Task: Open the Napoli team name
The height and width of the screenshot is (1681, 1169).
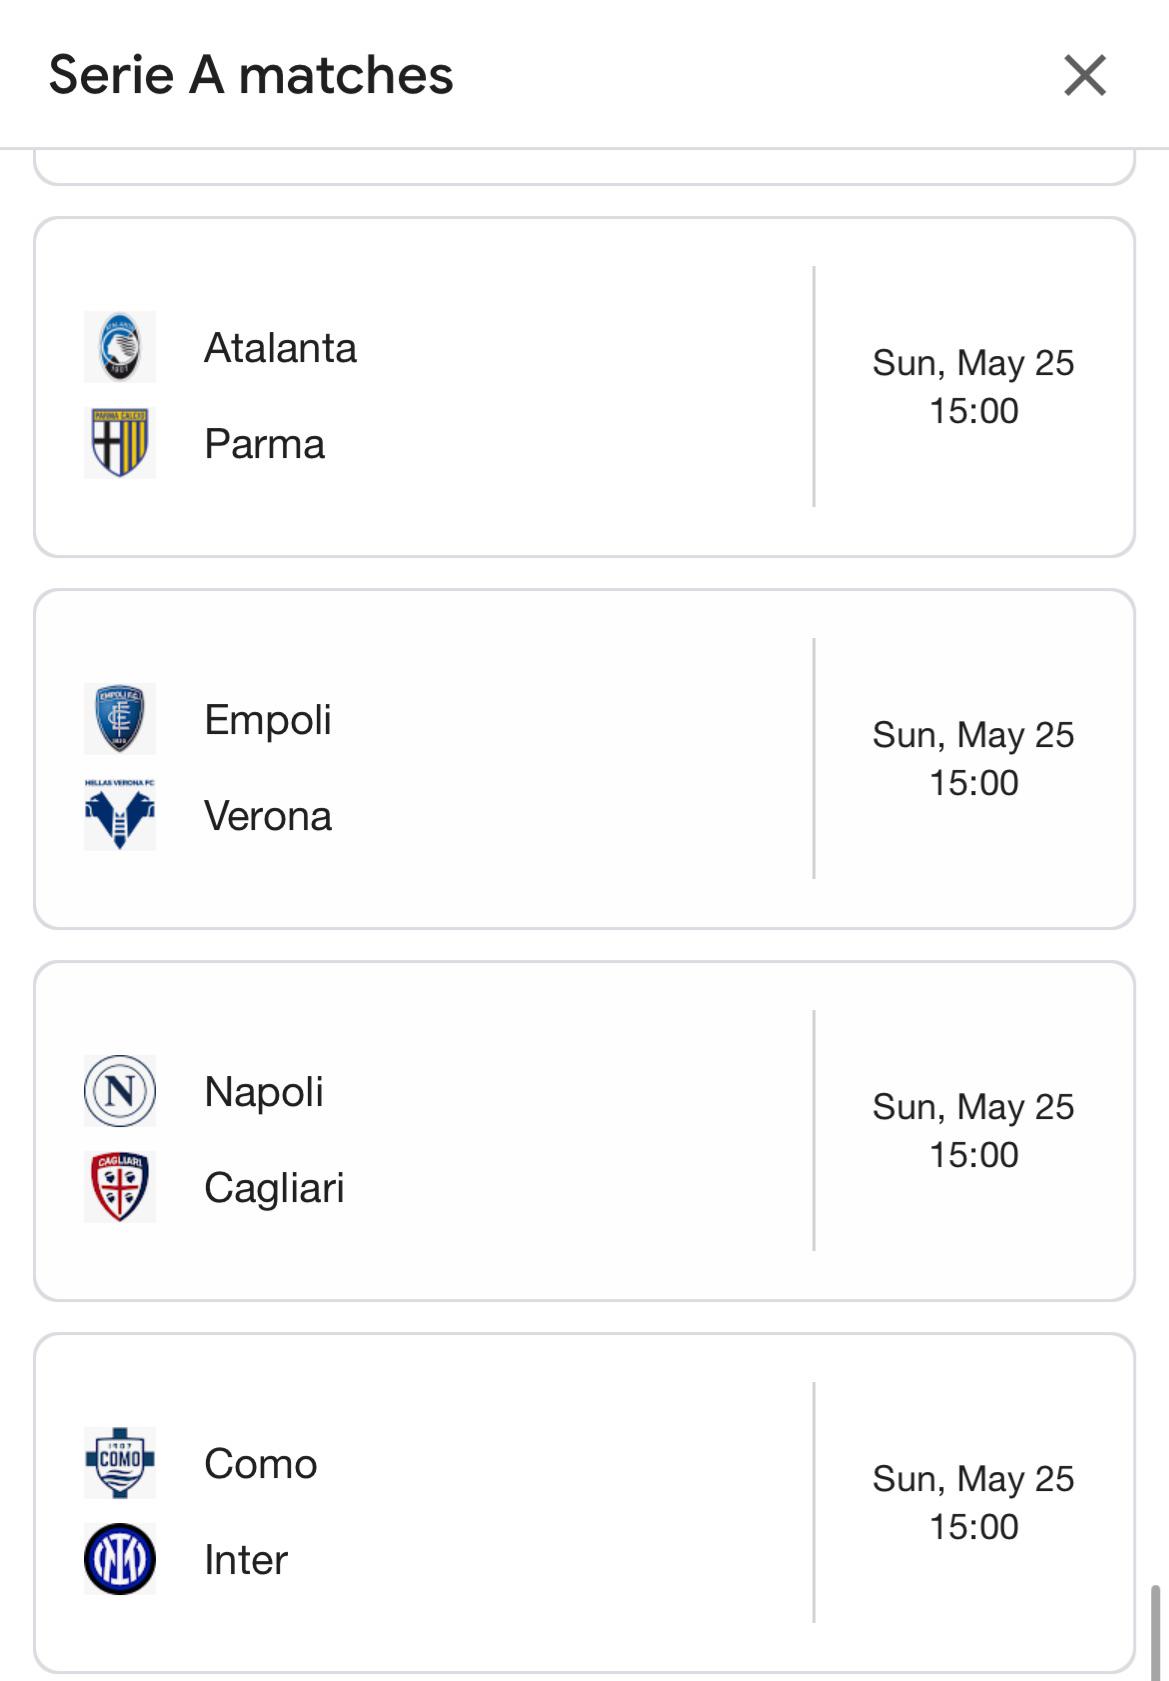Action: click(264, 1092)
